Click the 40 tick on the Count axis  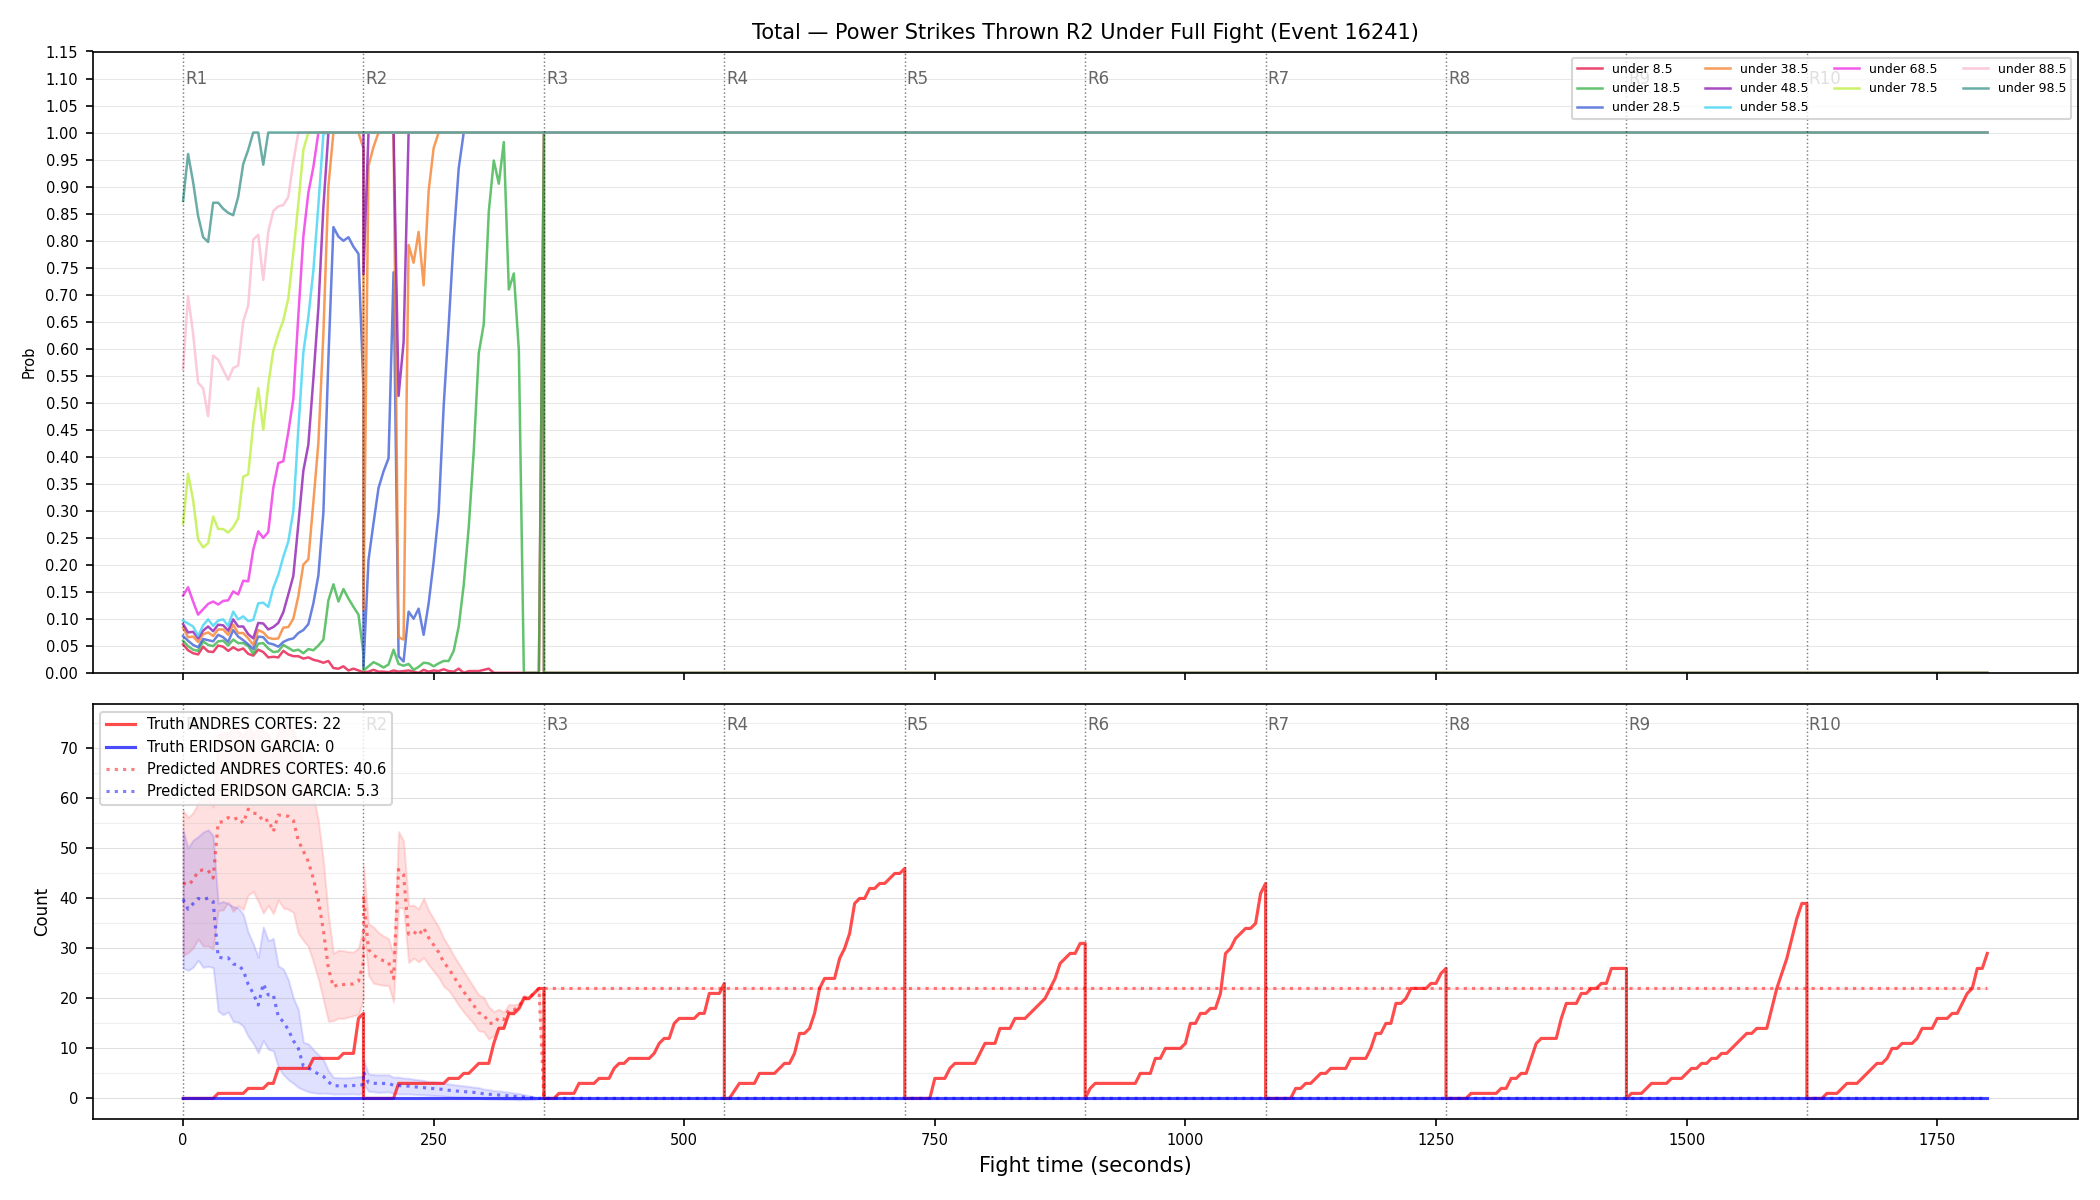[x=69, y=898]
